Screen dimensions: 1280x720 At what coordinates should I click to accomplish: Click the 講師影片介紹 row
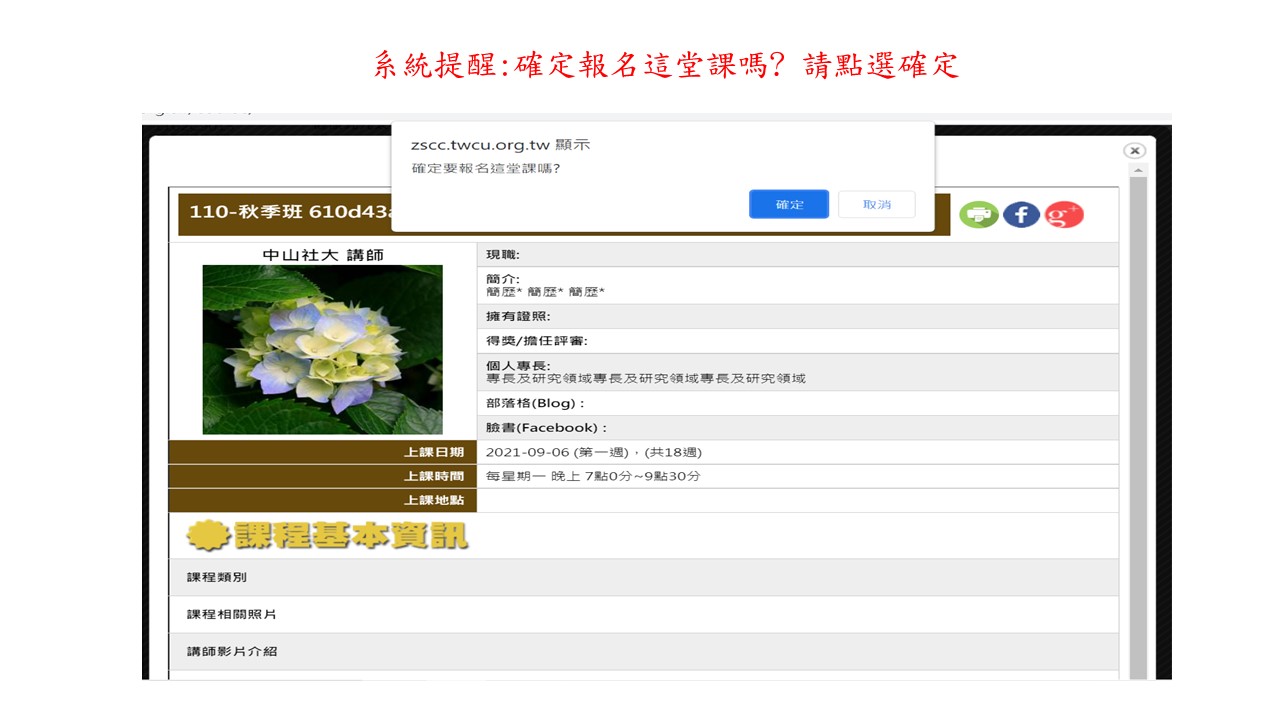[x=644, y=651]
